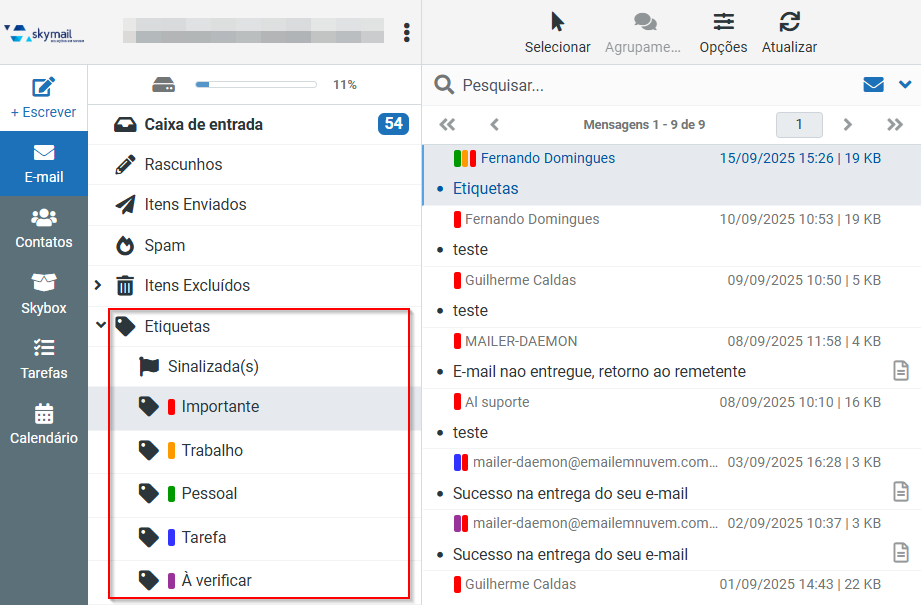Screen dimensions: 921x605
Task: Open the Opções sliders icon
Action: [x=724, y=22]
